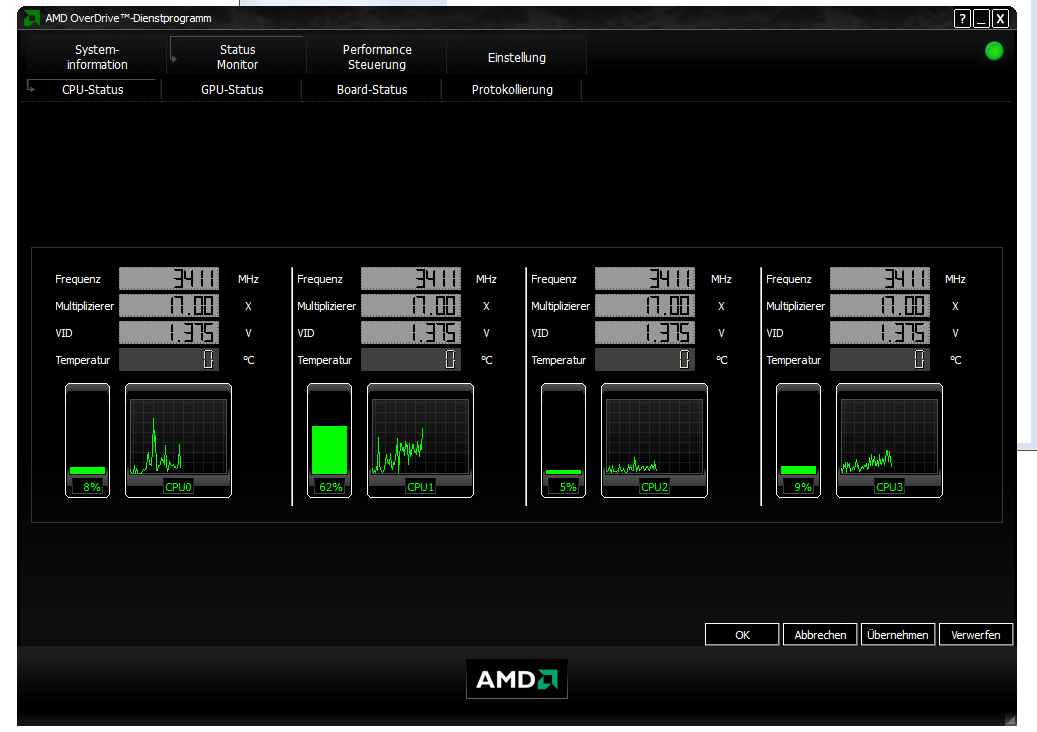Click the AMD OverDrive title bar icon

coord(31,19)
